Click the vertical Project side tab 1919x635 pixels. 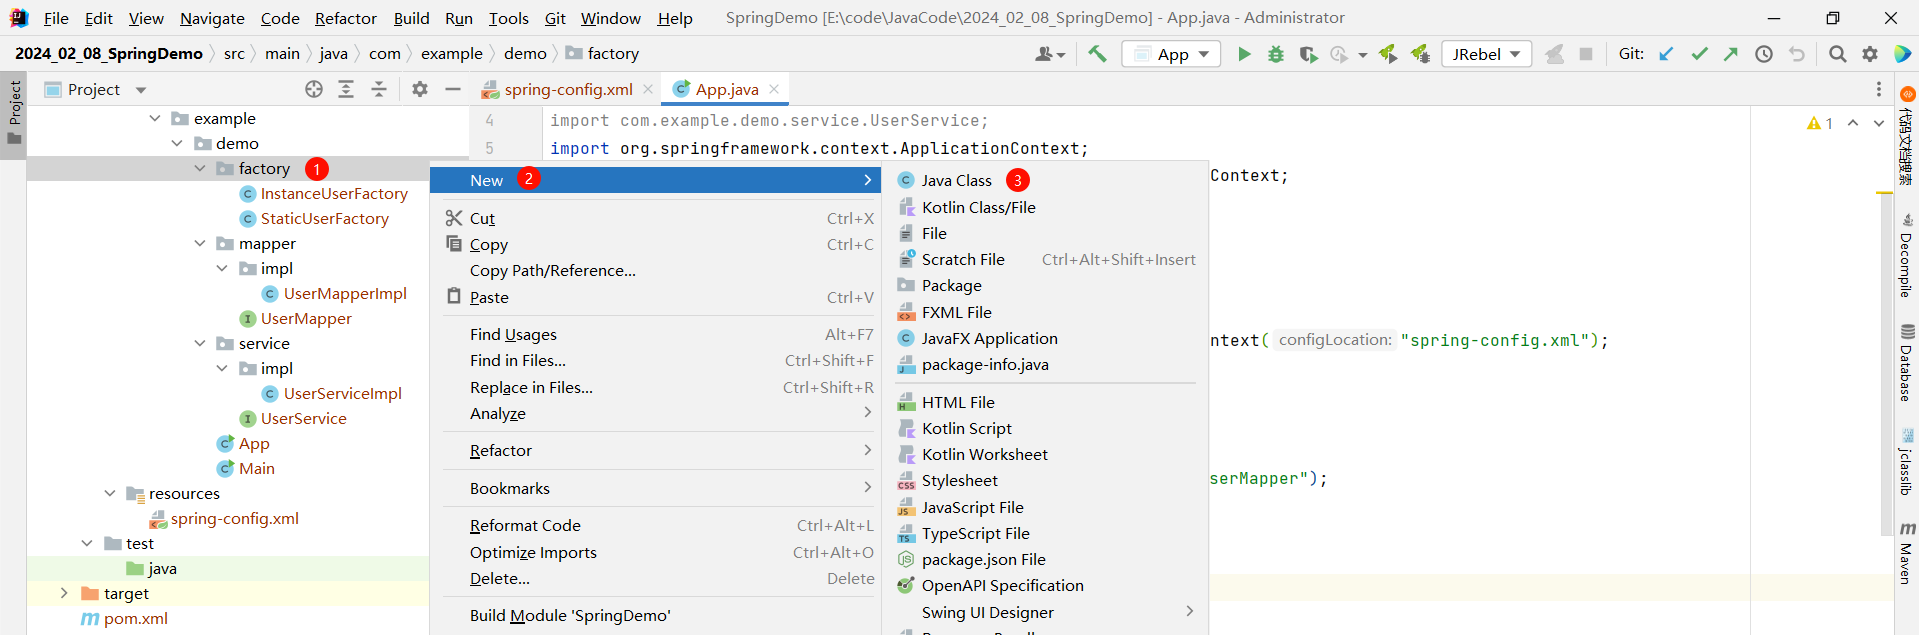(x=14, y=112)
